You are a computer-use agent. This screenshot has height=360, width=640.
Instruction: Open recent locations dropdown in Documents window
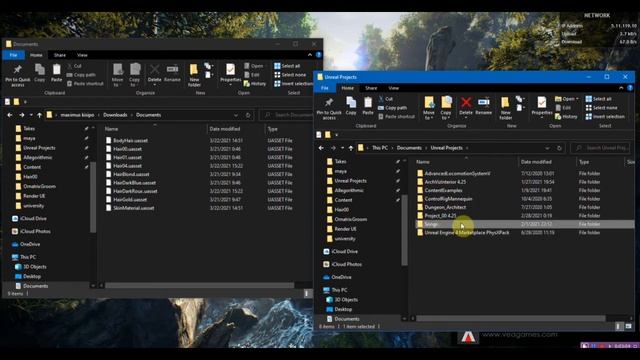31,115
